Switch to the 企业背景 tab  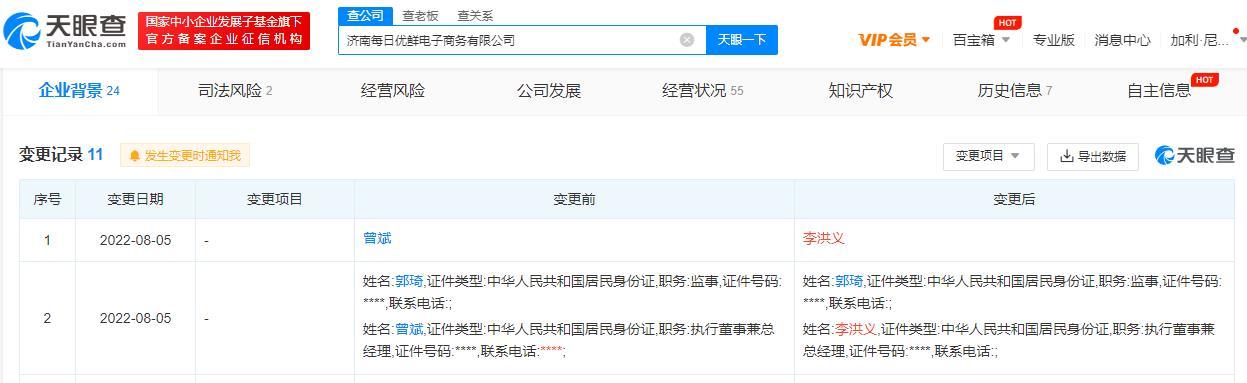pos(79,91)
